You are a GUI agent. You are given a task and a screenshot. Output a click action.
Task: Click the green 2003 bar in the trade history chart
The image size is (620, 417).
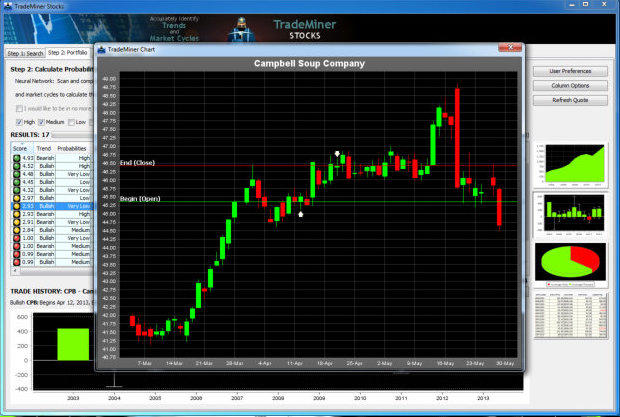point(73,344)
